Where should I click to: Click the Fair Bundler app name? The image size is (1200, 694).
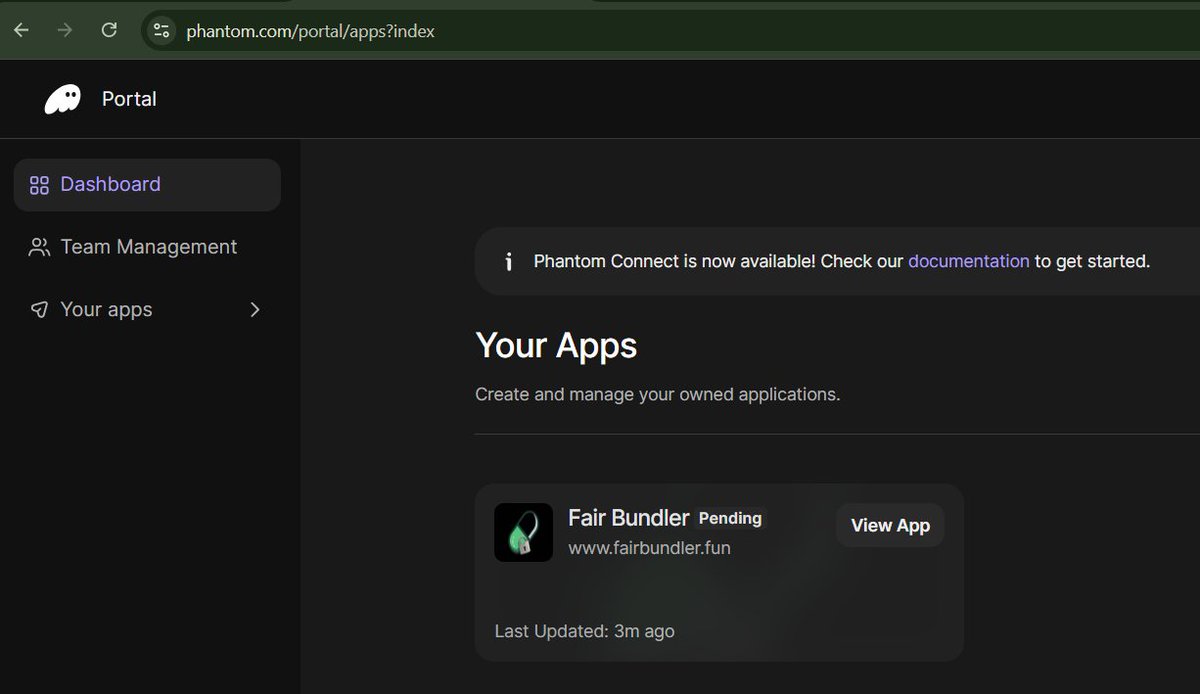coord(629,518)
